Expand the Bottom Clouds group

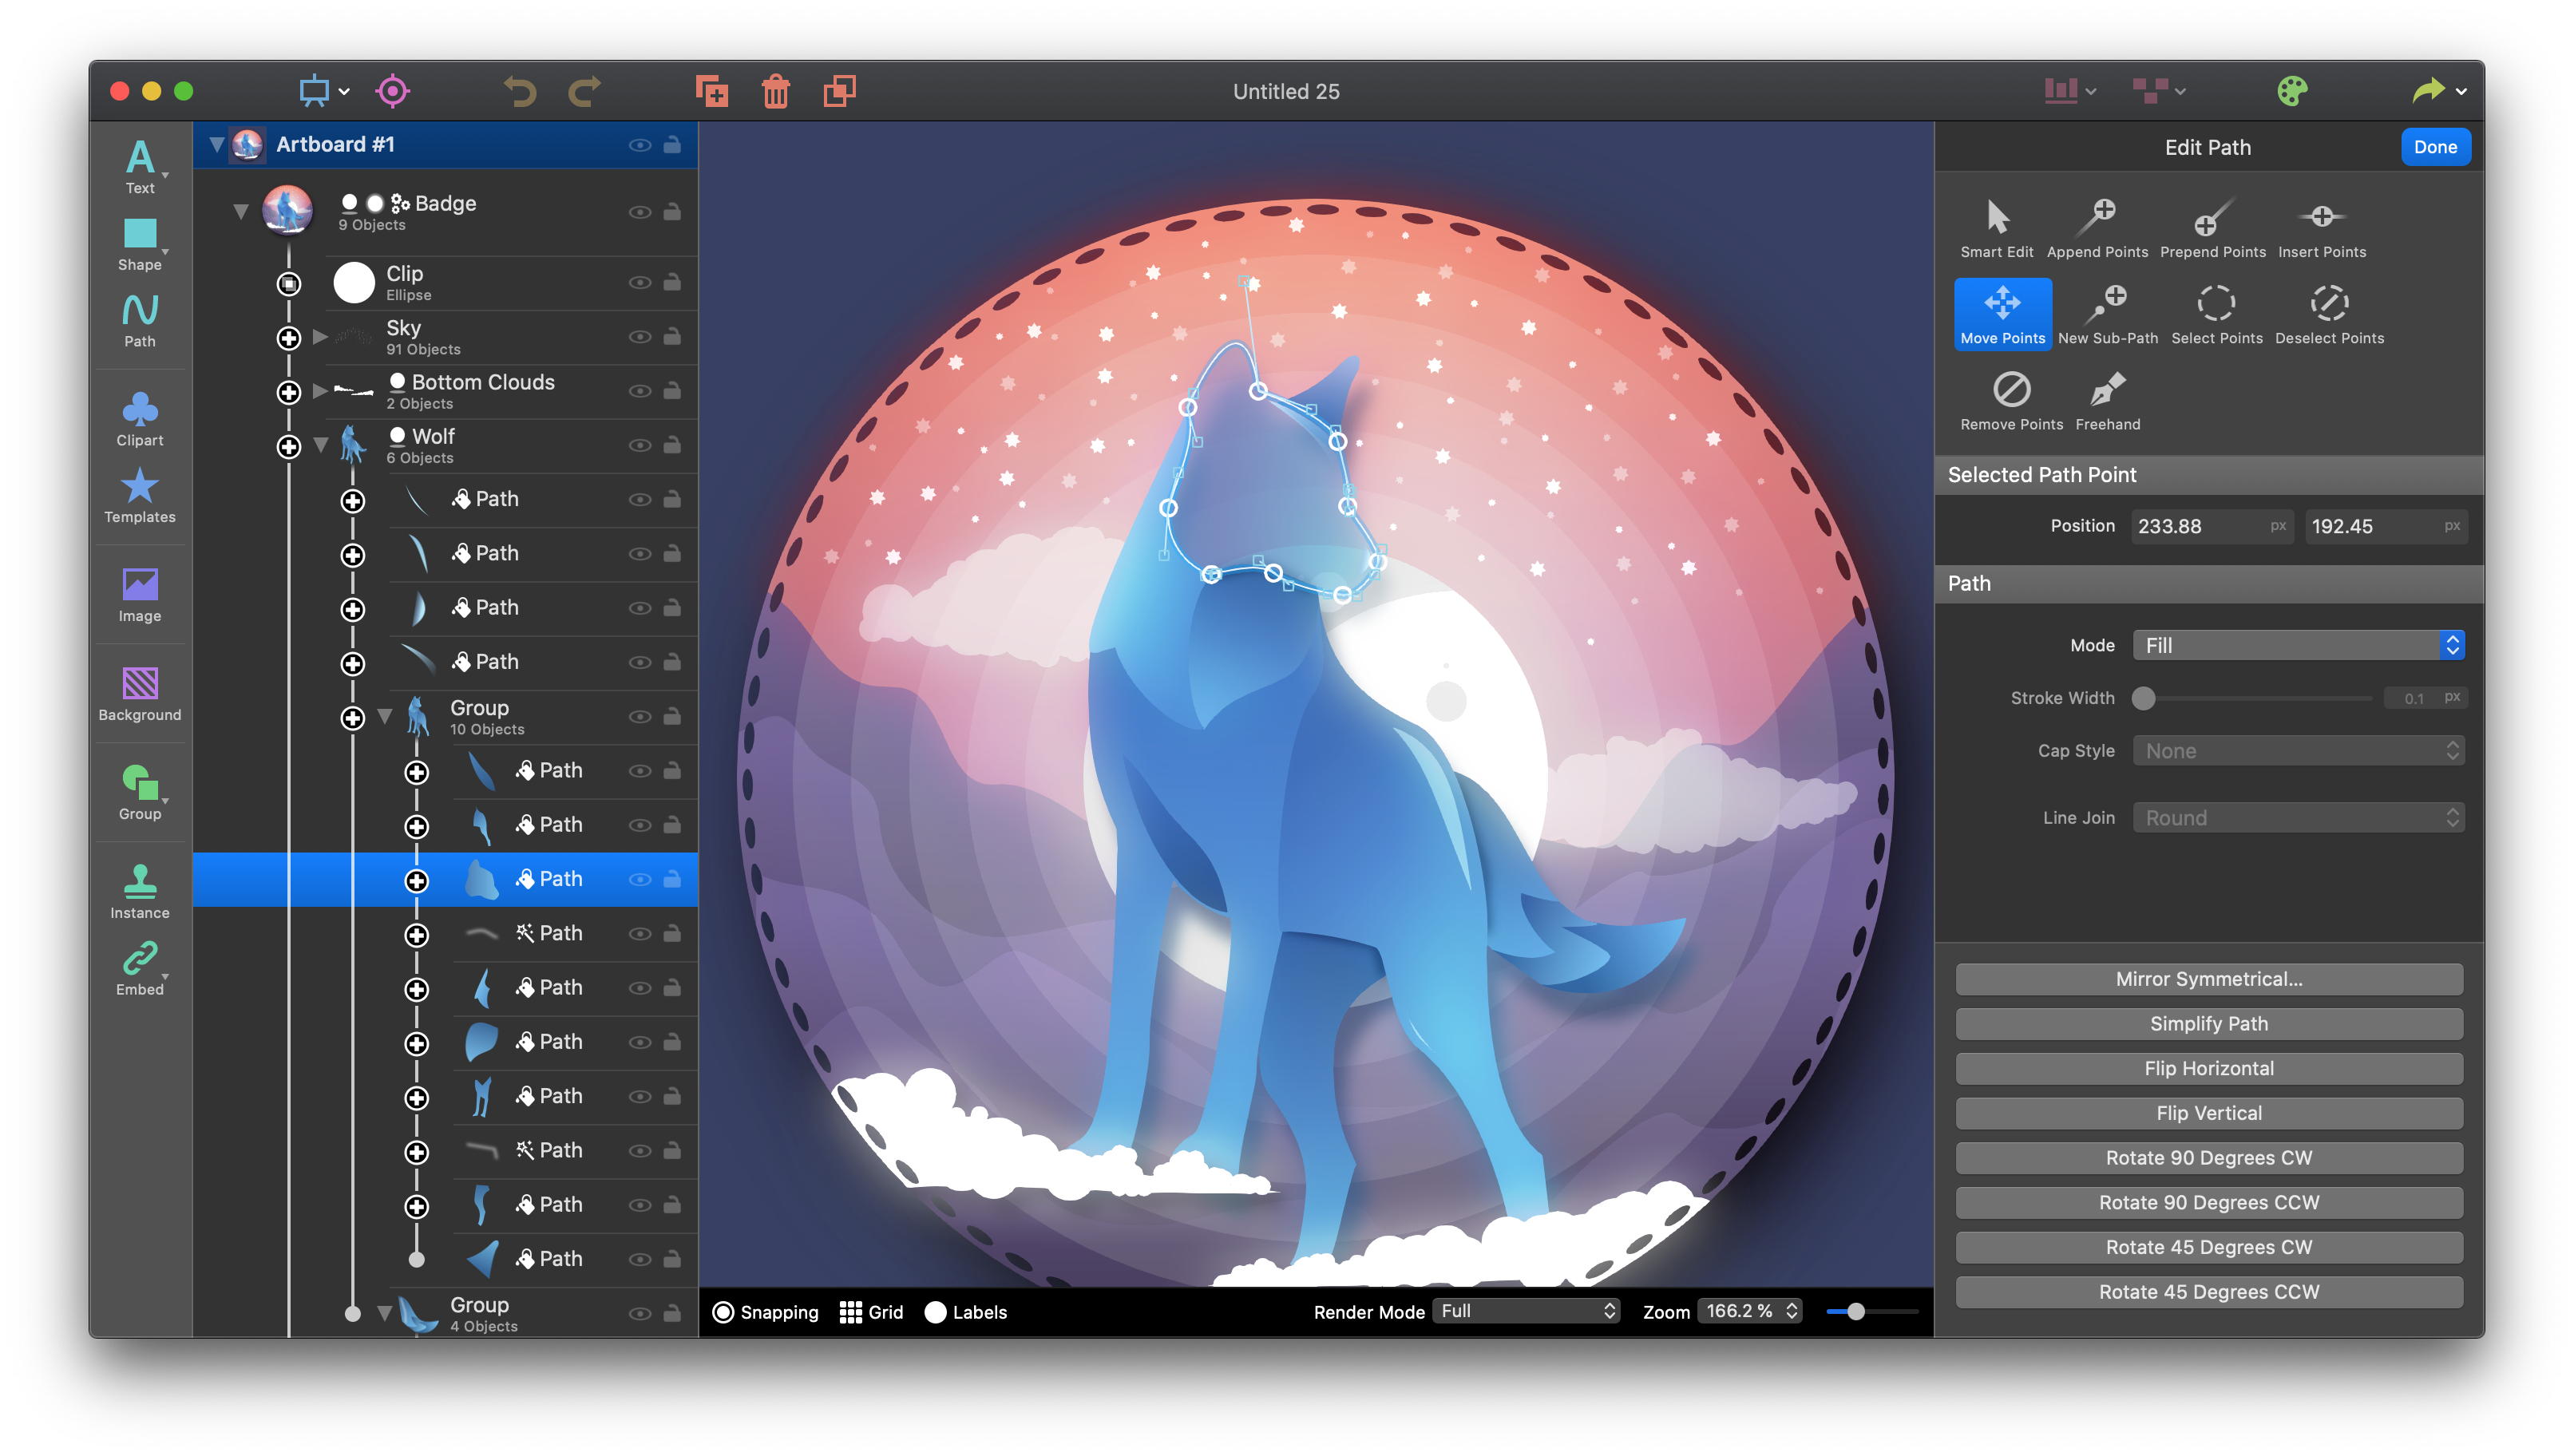coord(320,390)
